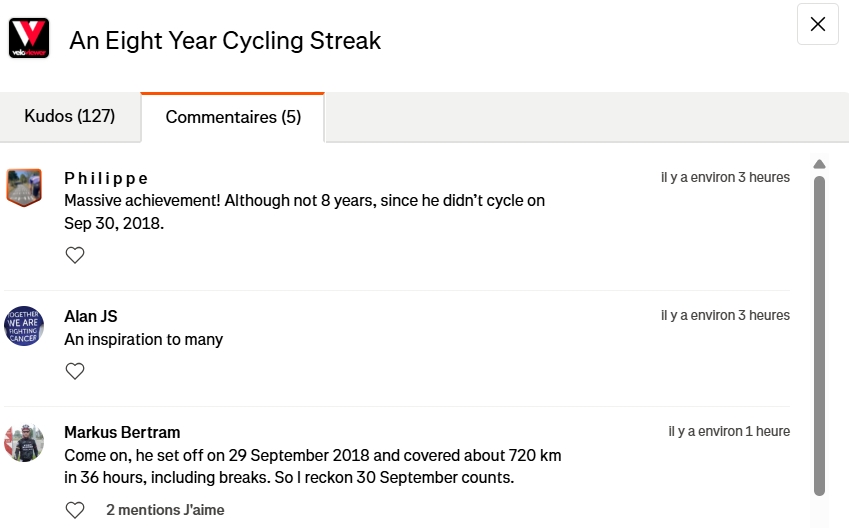Open Markus Bertram's name link

(x=122, y=432)
